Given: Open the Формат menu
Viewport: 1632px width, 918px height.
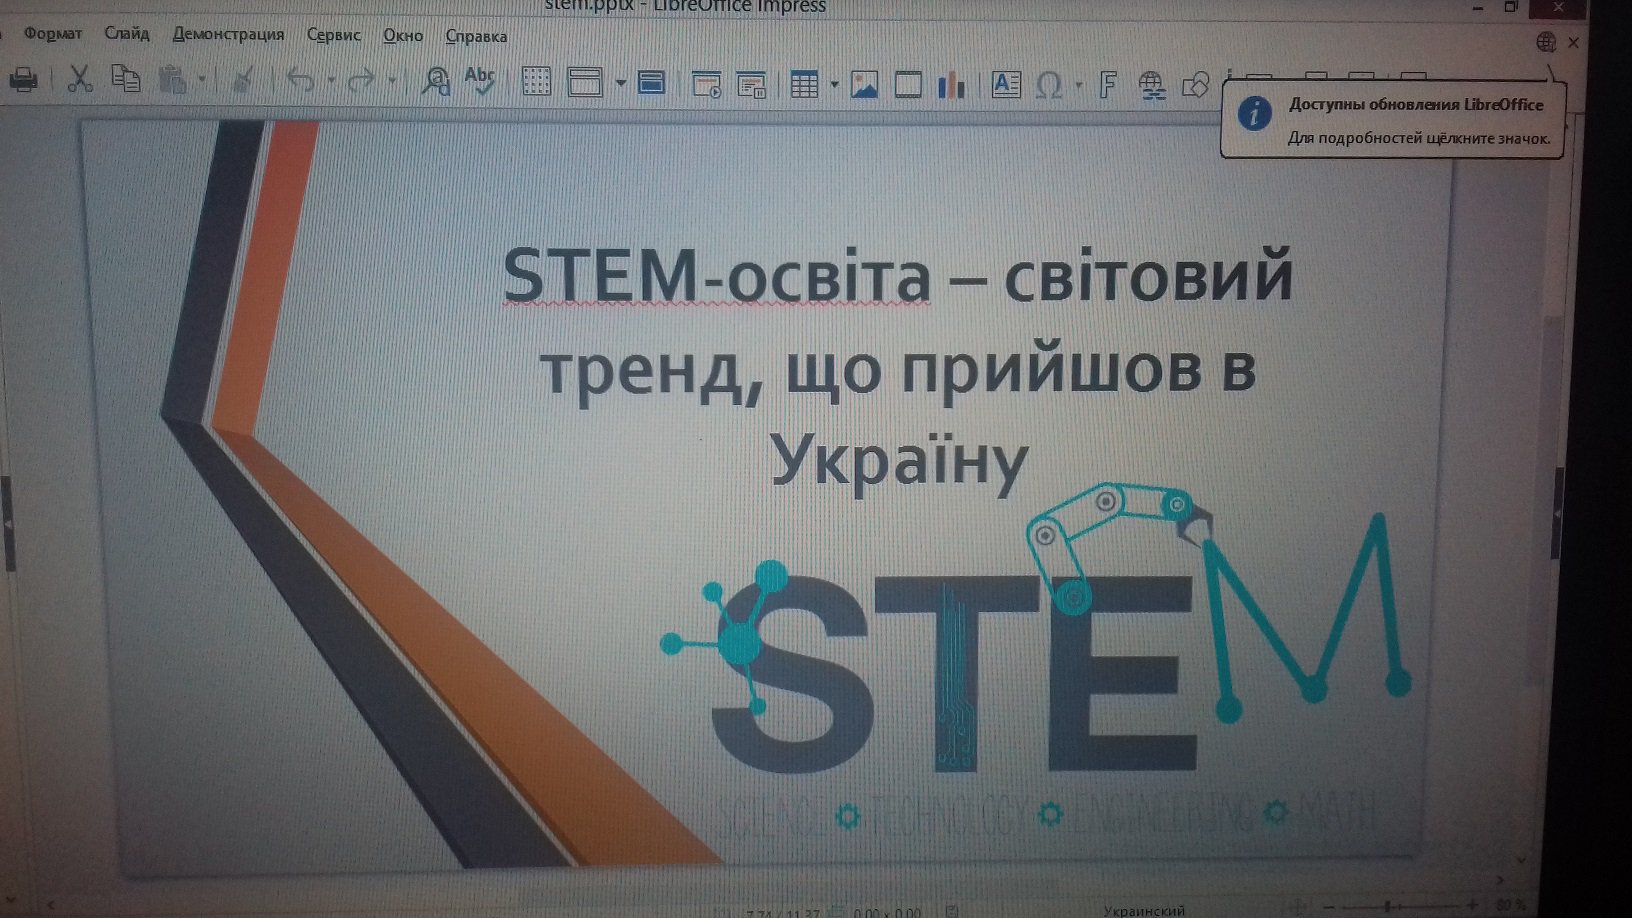Looking at the screenshot, I should point(53,33).
